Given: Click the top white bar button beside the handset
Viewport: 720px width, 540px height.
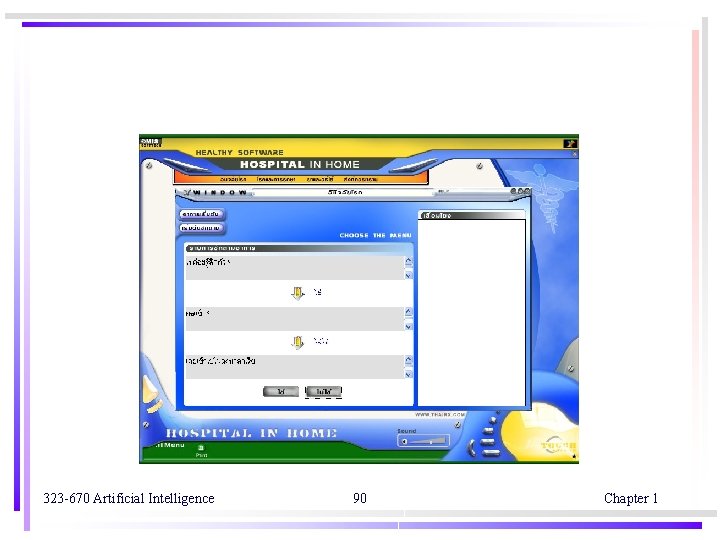Looking at the screenshot, I should [x=488, y=431].
